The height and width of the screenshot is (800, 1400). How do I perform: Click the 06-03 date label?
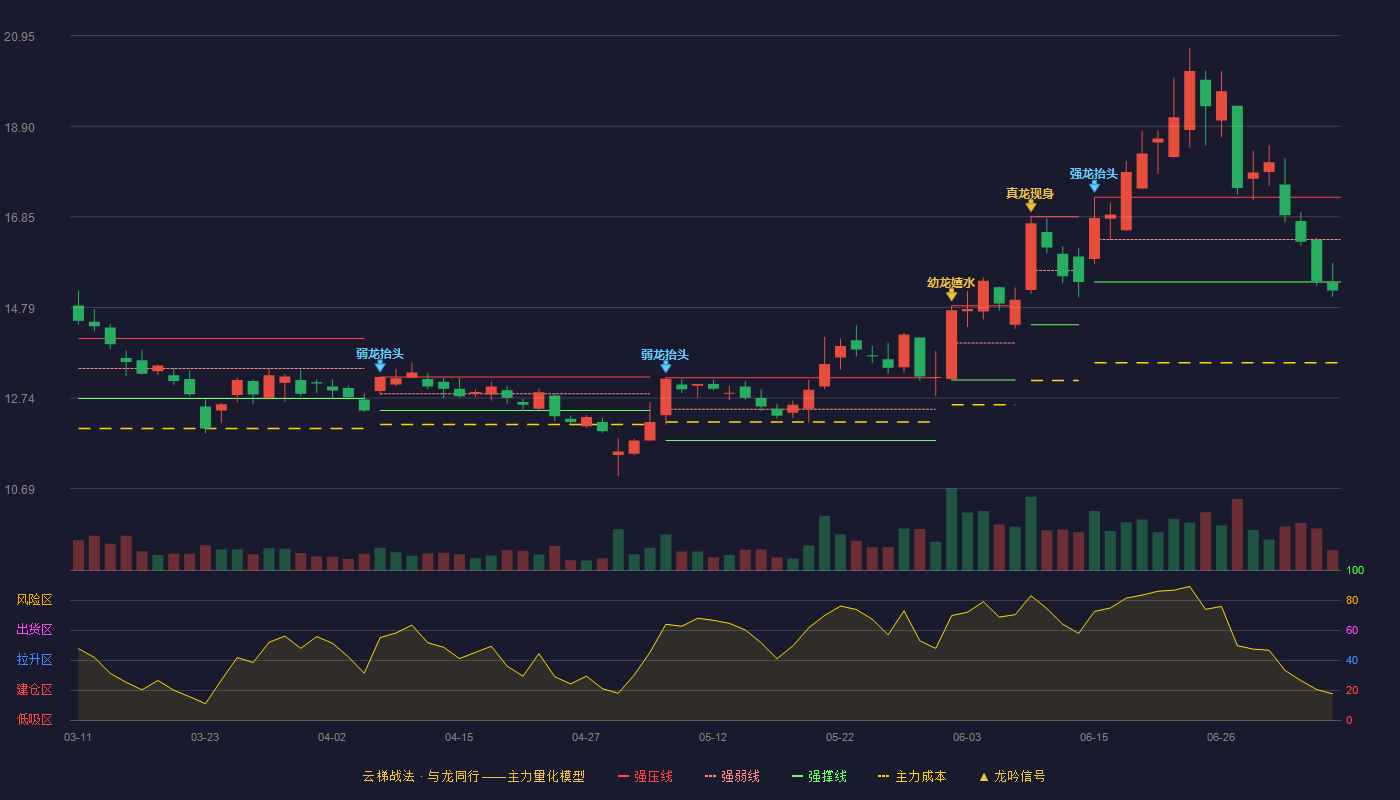point(967,737)
